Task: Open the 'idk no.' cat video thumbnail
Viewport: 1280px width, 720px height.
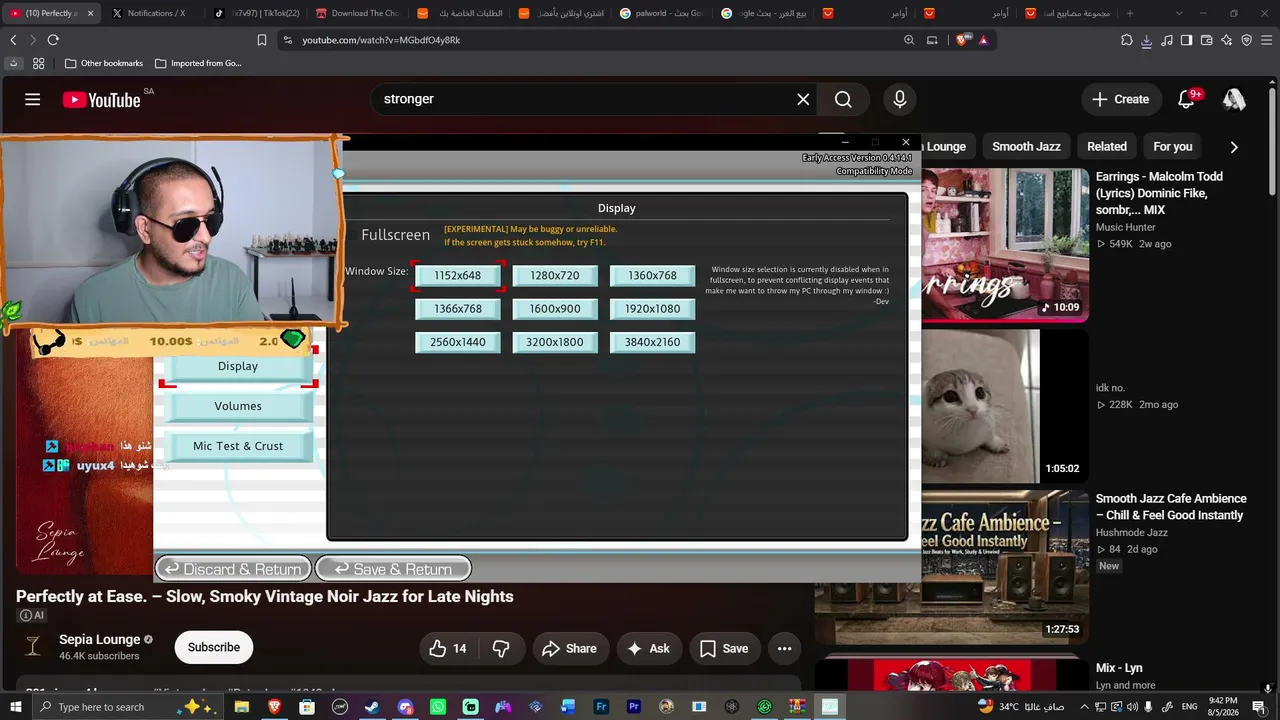Action: 1005,407
